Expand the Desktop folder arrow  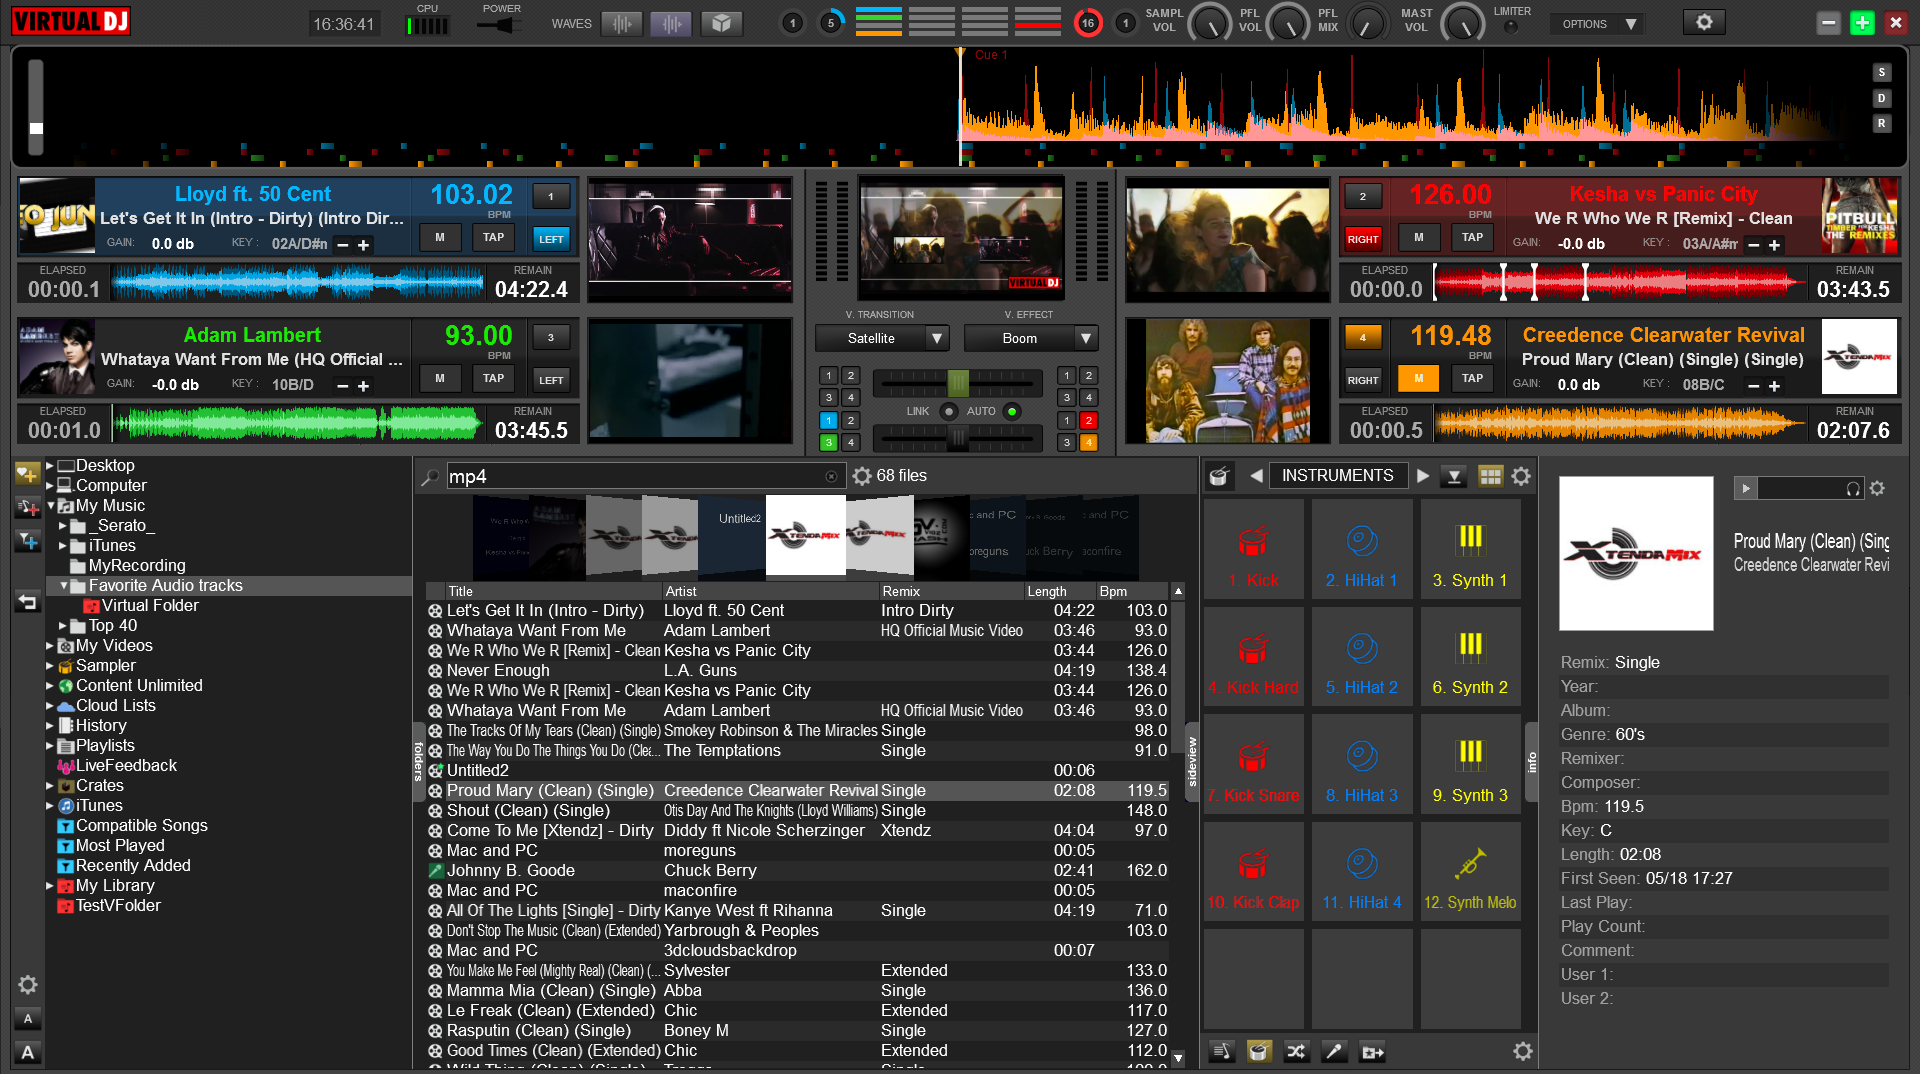click(50, 465)
